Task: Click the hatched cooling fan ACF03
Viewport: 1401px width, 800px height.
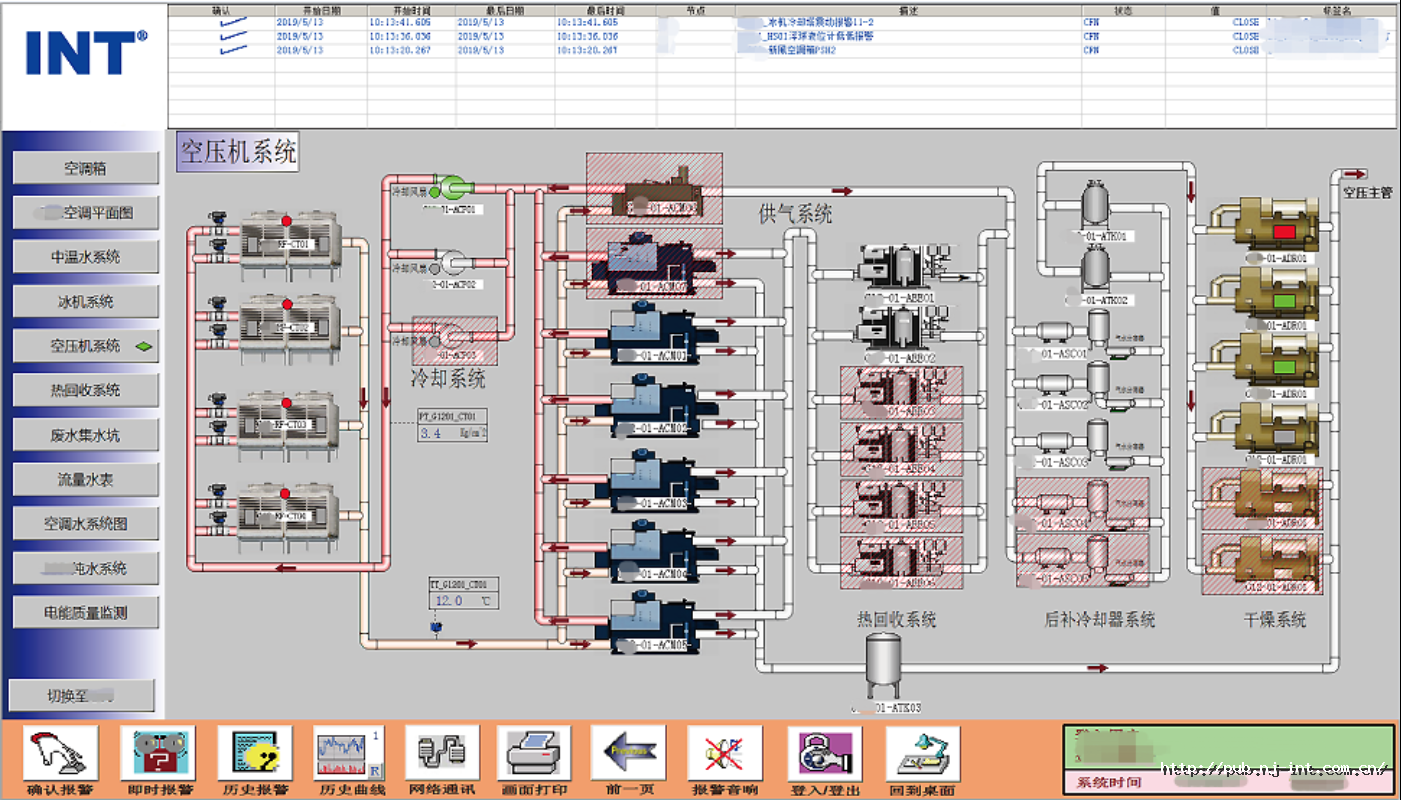Action: [456, 341]
